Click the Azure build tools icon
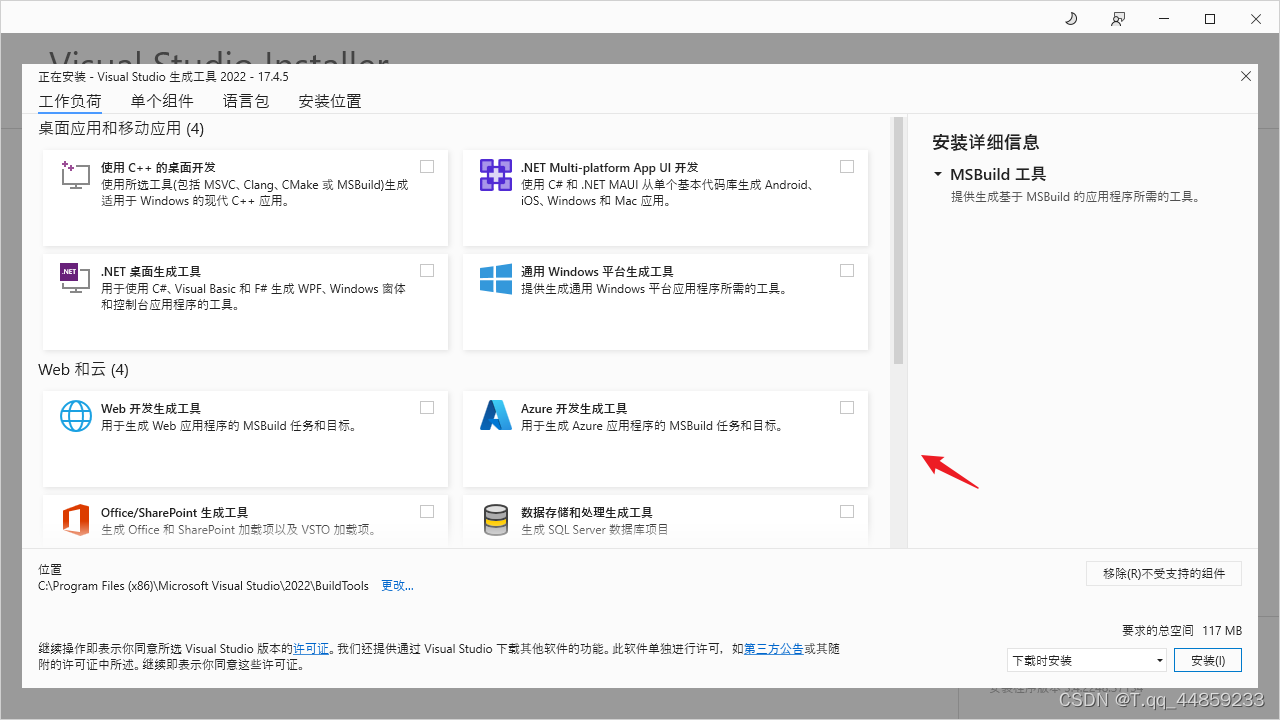 point(496,416)
